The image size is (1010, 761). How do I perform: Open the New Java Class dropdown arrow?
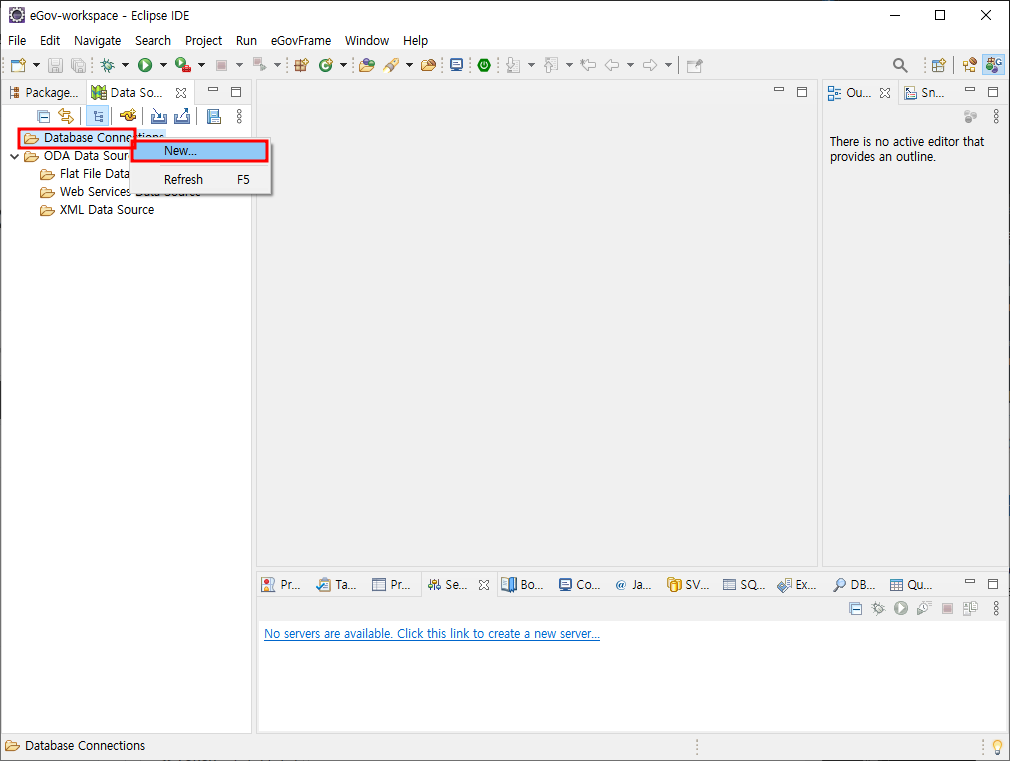(343, 65)
